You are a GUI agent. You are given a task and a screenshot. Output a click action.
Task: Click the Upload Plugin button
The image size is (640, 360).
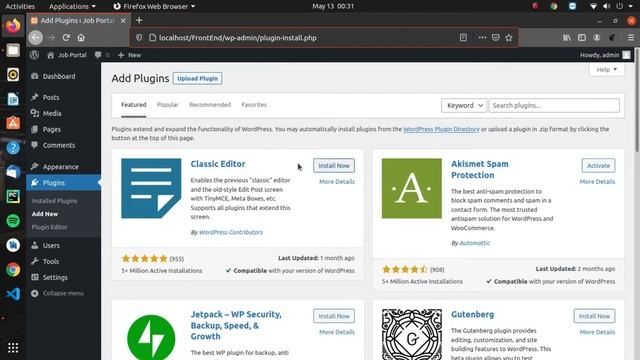[x=198, y=78]
